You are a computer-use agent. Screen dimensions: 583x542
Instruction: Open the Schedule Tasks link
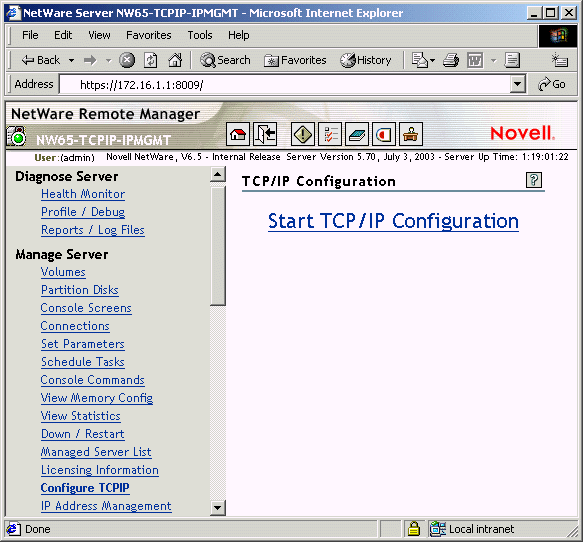point(83,362)
